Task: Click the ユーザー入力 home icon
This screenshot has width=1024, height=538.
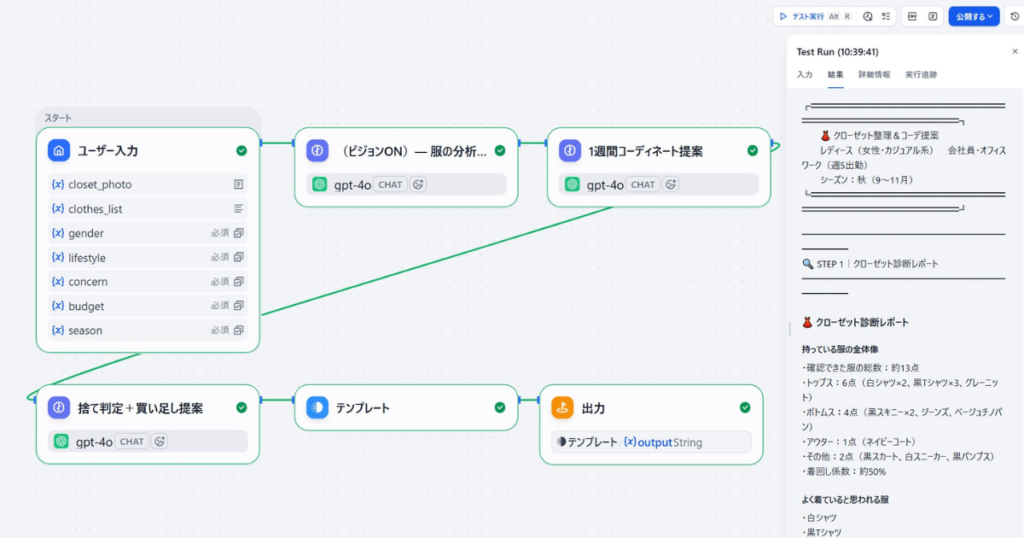Action: click(x=59, y=150)
